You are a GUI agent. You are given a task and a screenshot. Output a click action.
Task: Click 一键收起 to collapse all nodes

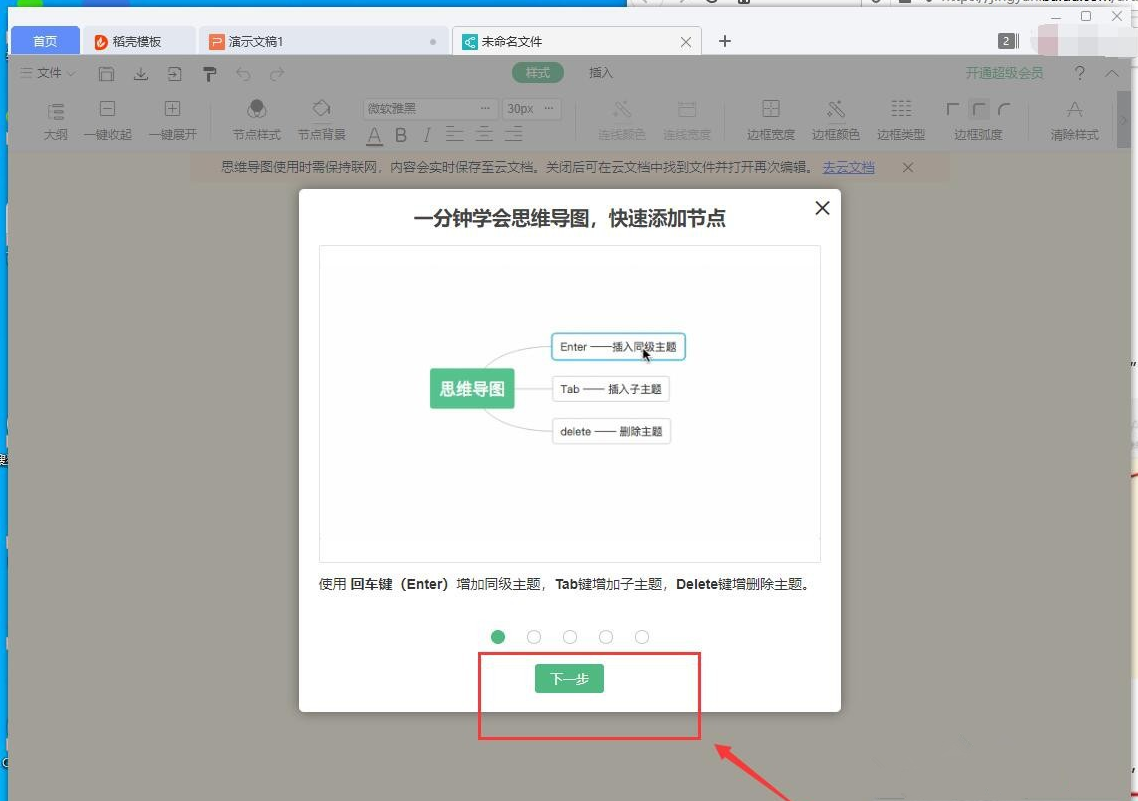click(107, 120)
